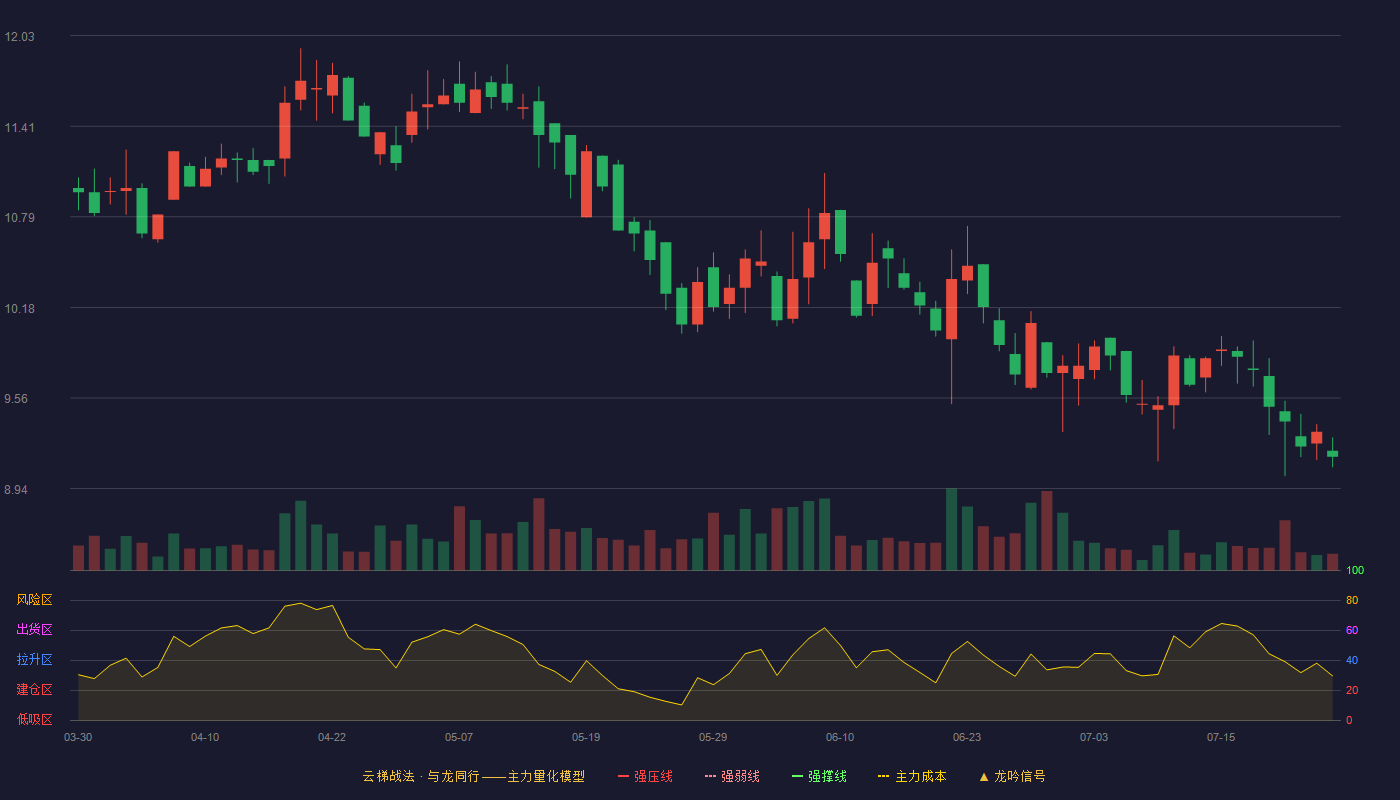Click the 05-19 date label
1400x800 pixels.
pyautogui.click(x=586, y=737)
